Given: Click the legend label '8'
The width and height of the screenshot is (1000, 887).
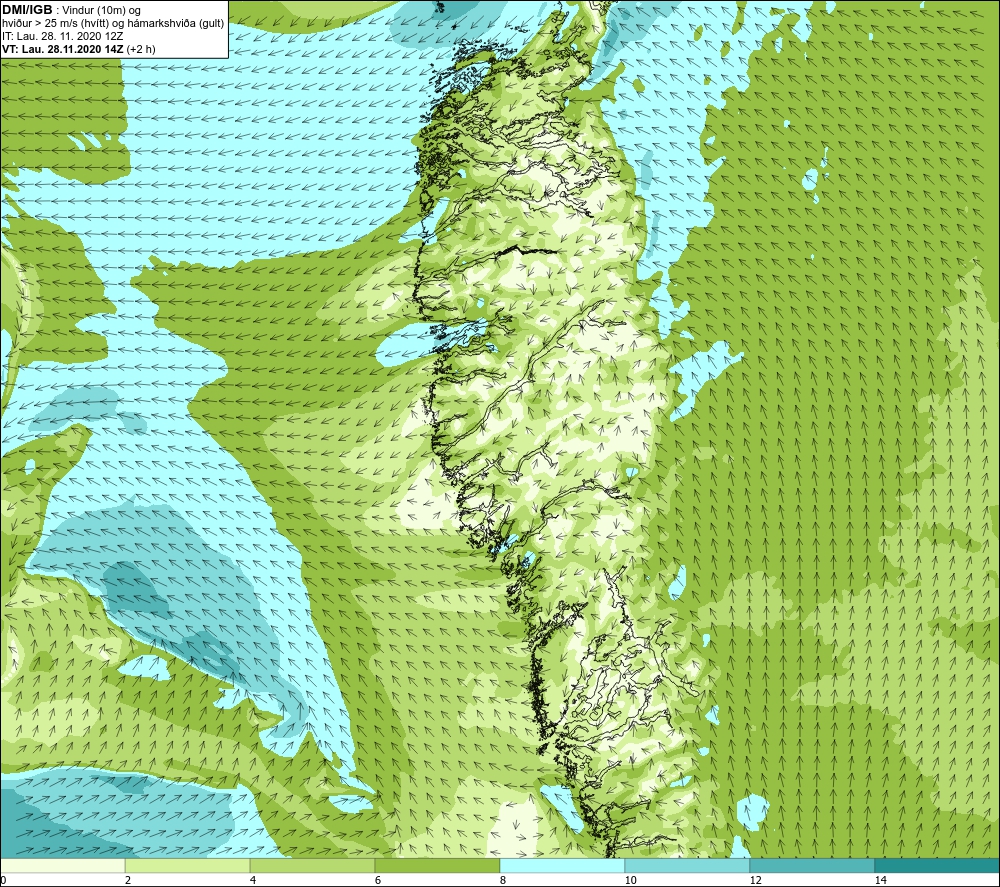Looking at the screenshot, I should tap(503, 881).
